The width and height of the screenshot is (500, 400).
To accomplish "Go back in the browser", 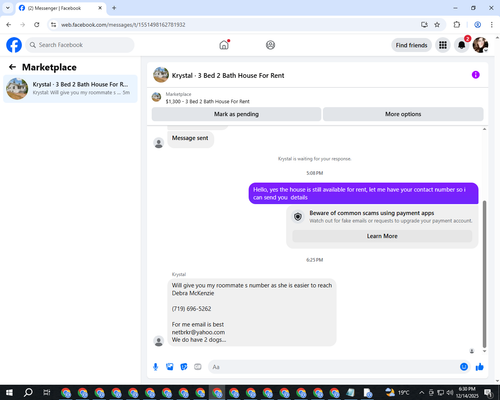I will [9, 25].
